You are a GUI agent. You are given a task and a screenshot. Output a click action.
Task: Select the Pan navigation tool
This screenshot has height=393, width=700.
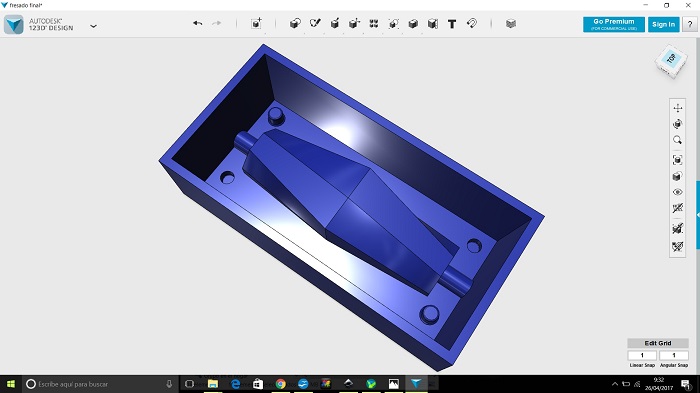click(x=678, y=108)
